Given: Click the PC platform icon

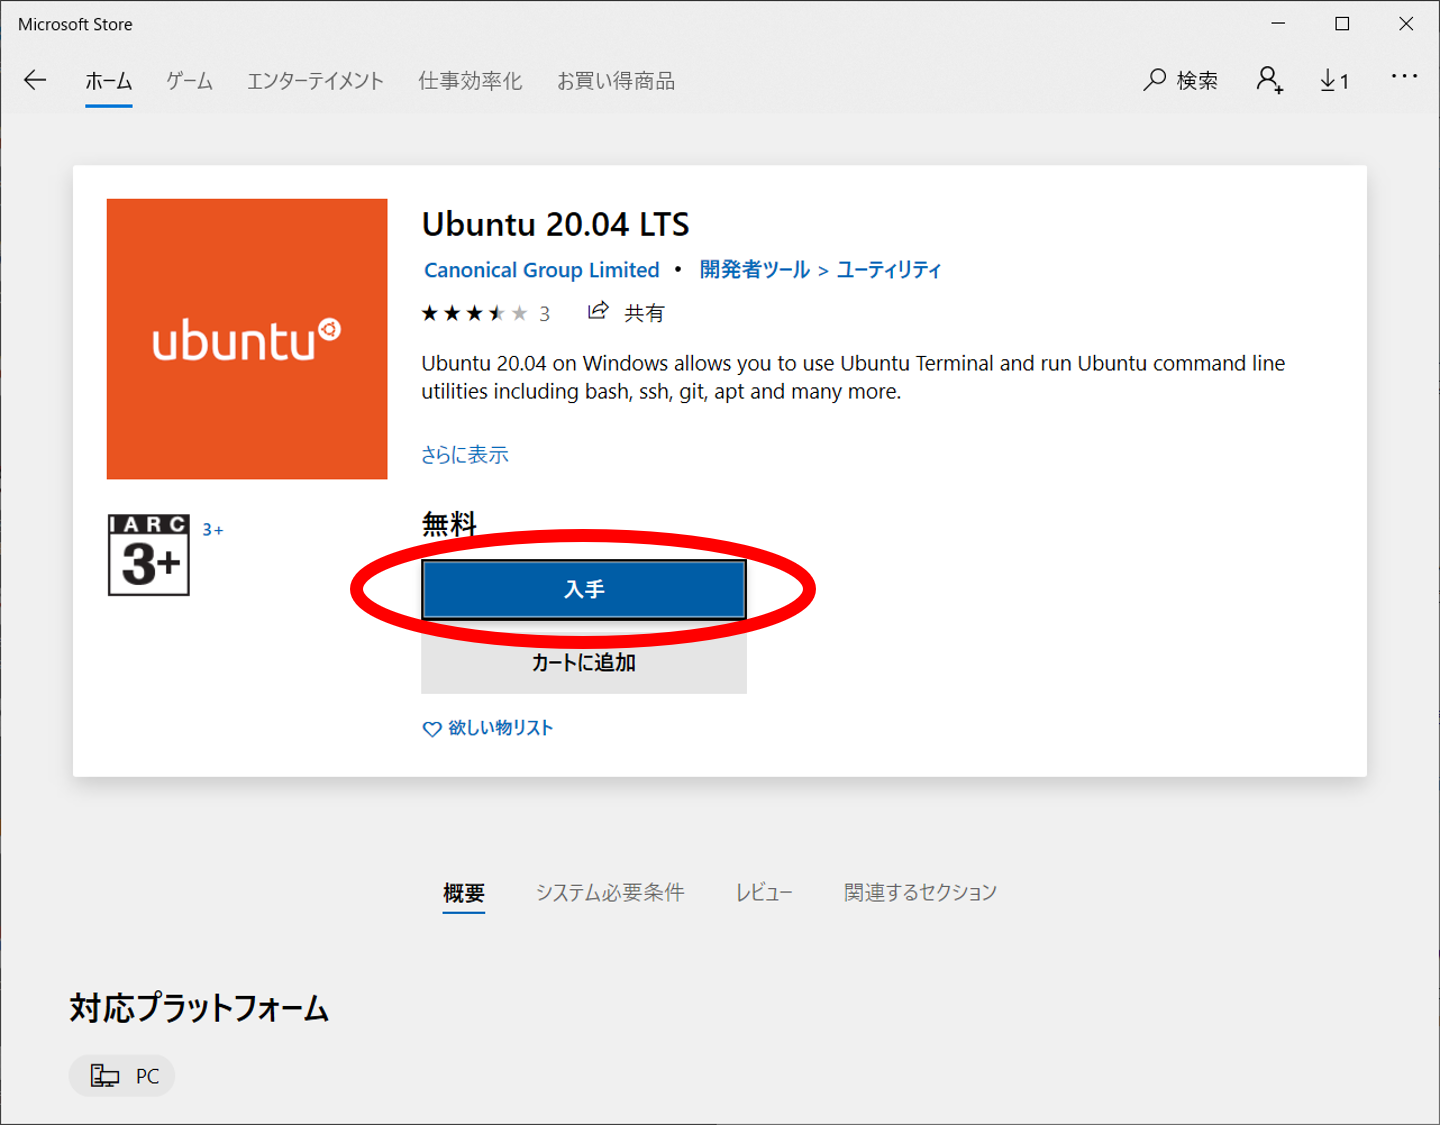Looking at the screenshot, I should click(104, 1076).
